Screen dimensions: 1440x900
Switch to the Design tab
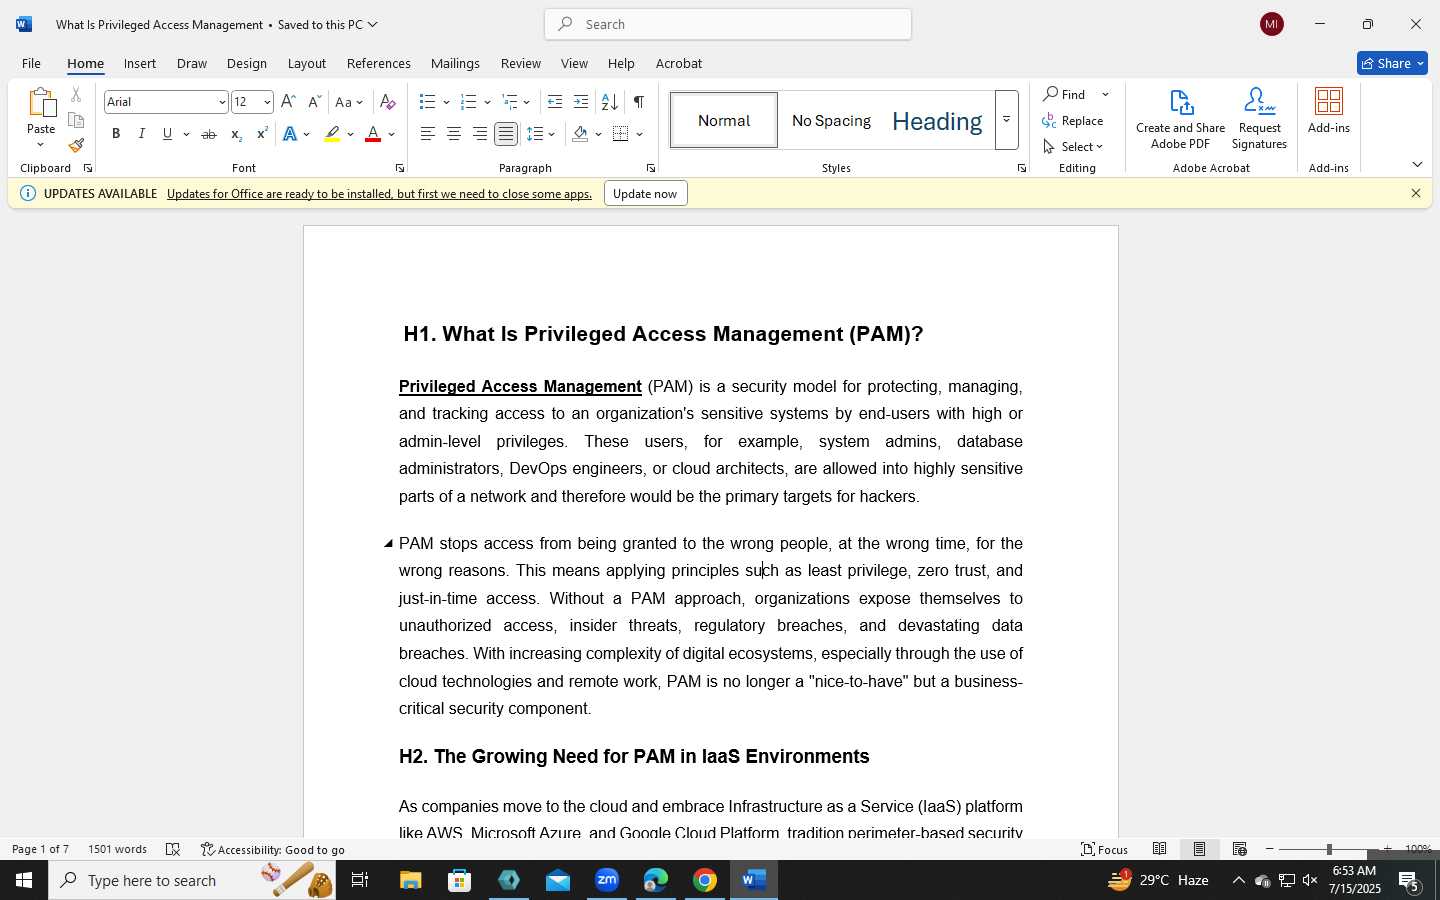click(246, 63)
